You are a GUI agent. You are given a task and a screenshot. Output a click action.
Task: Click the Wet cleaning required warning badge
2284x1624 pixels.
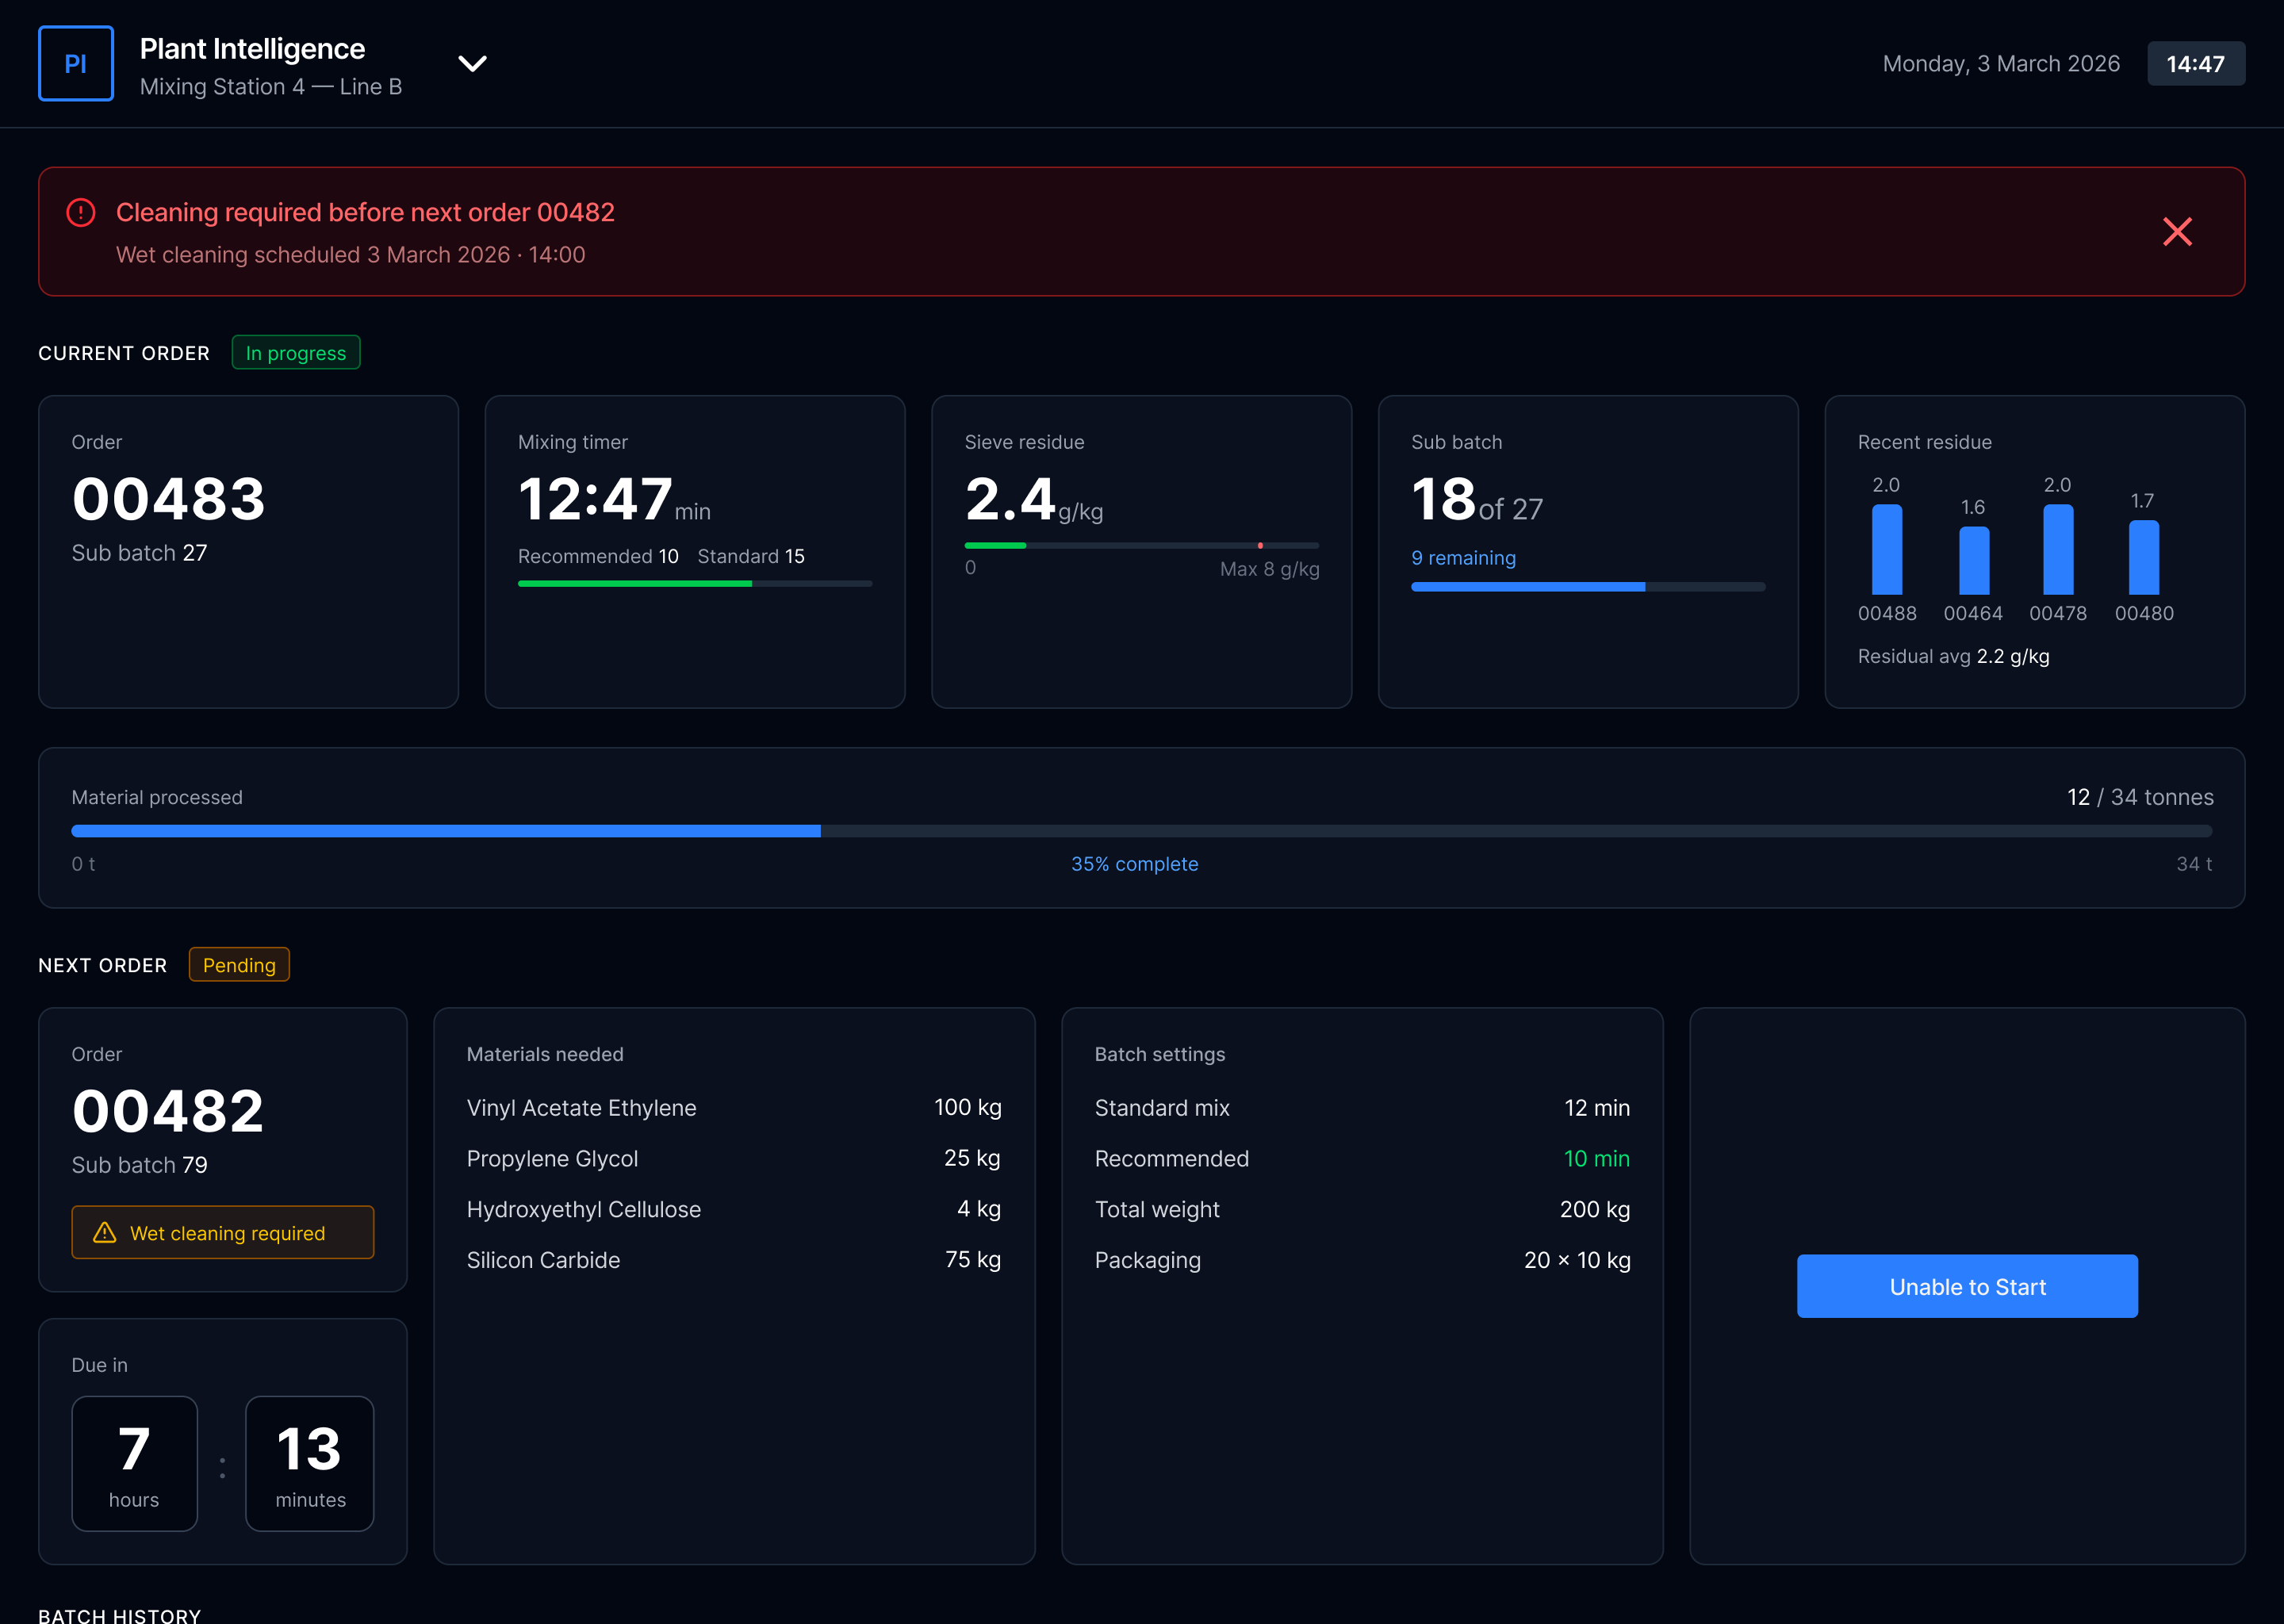tap(222, 1232)
